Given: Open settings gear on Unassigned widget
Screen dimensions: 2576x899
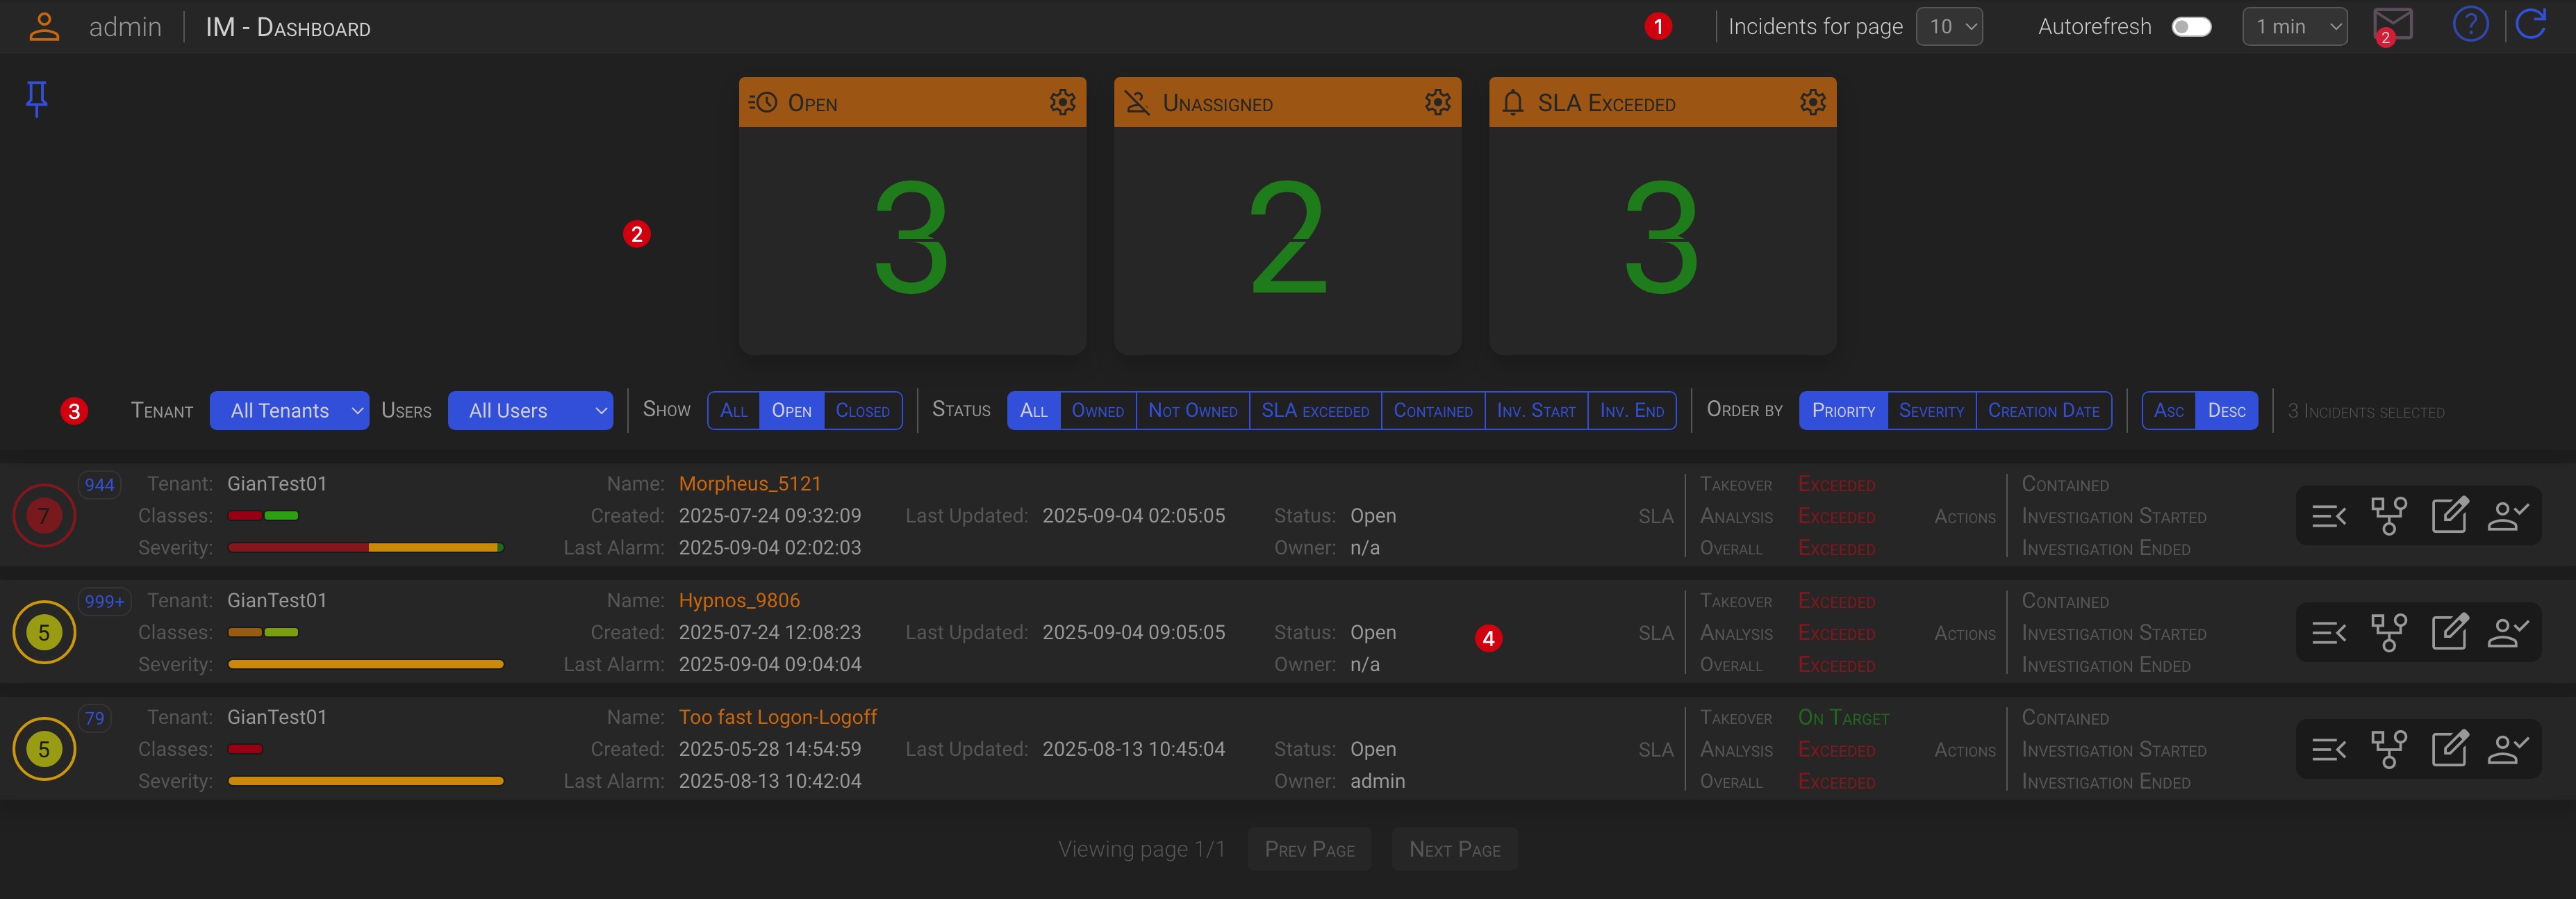Looking at the screenshot, I should 1437,102.
